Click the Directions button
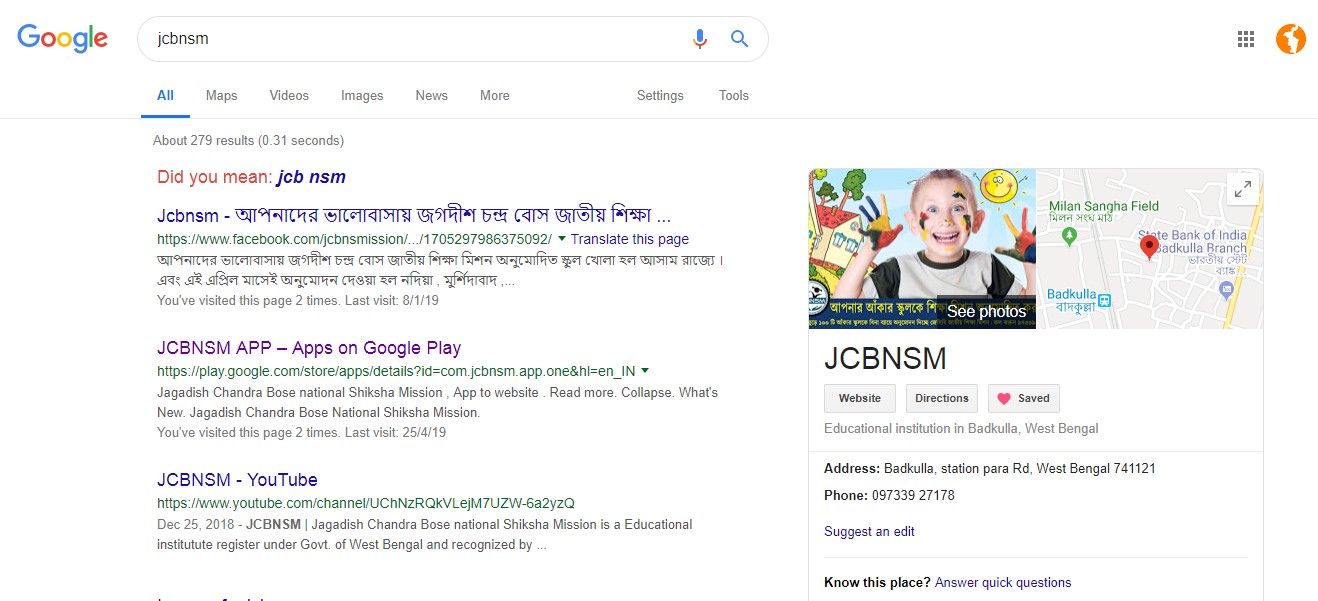This screenshot has height=601, width=1318. 942,398
